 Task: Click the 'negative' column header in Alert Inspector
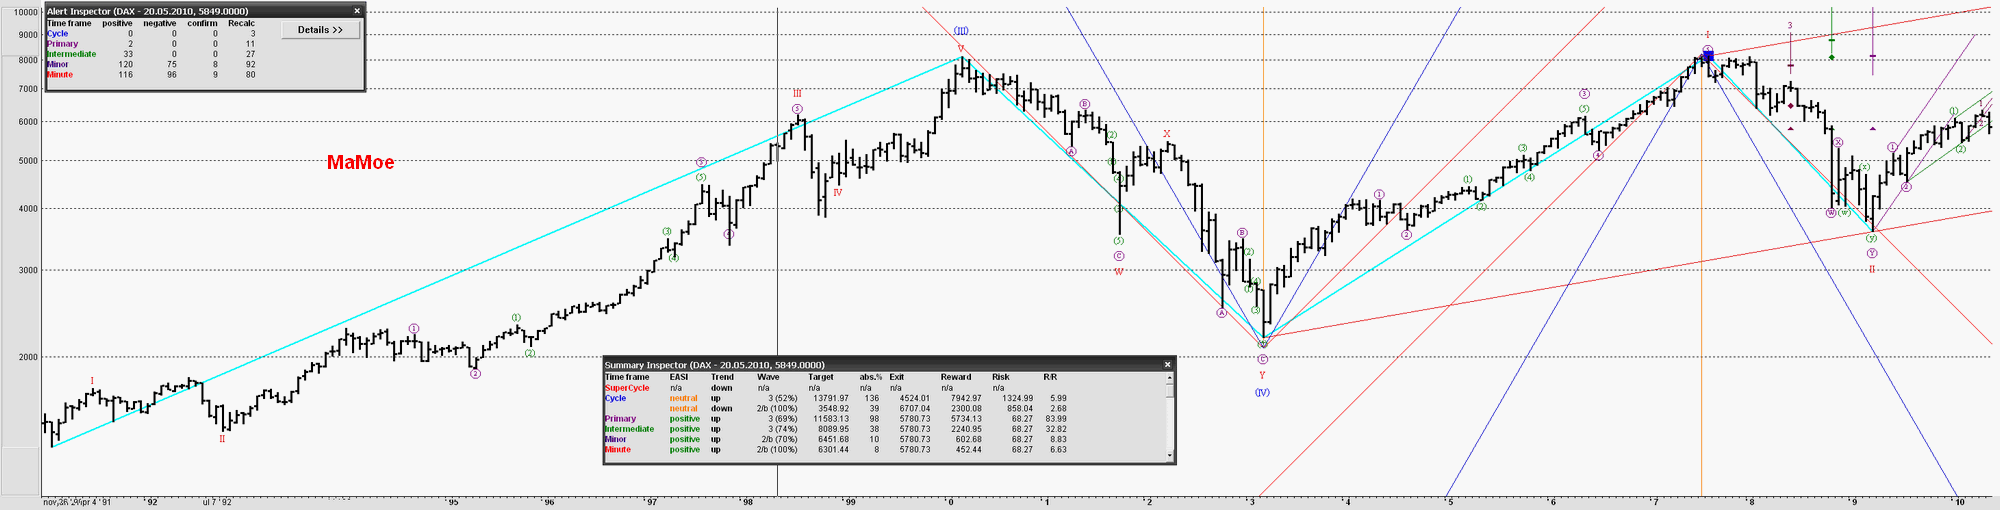point(160,23)
